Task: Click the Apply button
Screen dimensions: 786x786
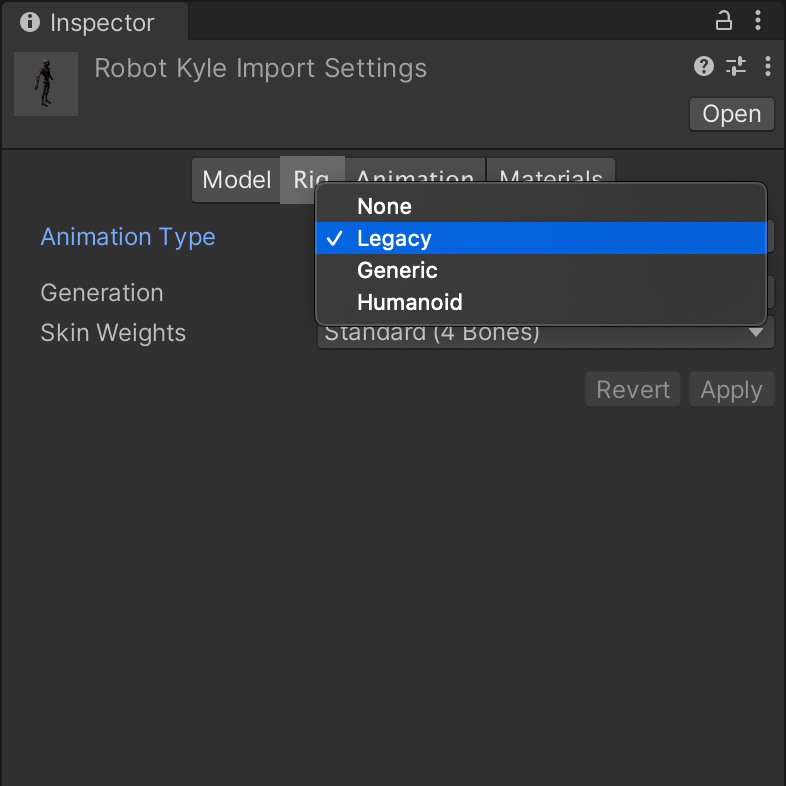Action: 731,390
